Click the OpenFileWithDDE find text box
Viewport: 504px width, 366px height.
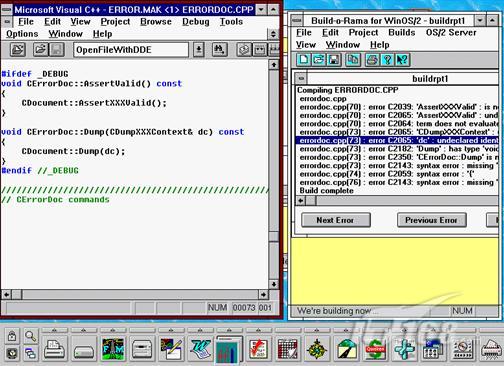coord(131,50)
